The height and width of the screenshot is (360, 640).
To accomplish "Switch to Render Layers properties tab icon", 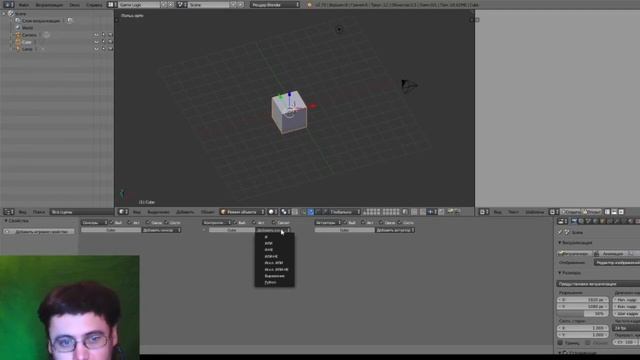I will point(581,221).
